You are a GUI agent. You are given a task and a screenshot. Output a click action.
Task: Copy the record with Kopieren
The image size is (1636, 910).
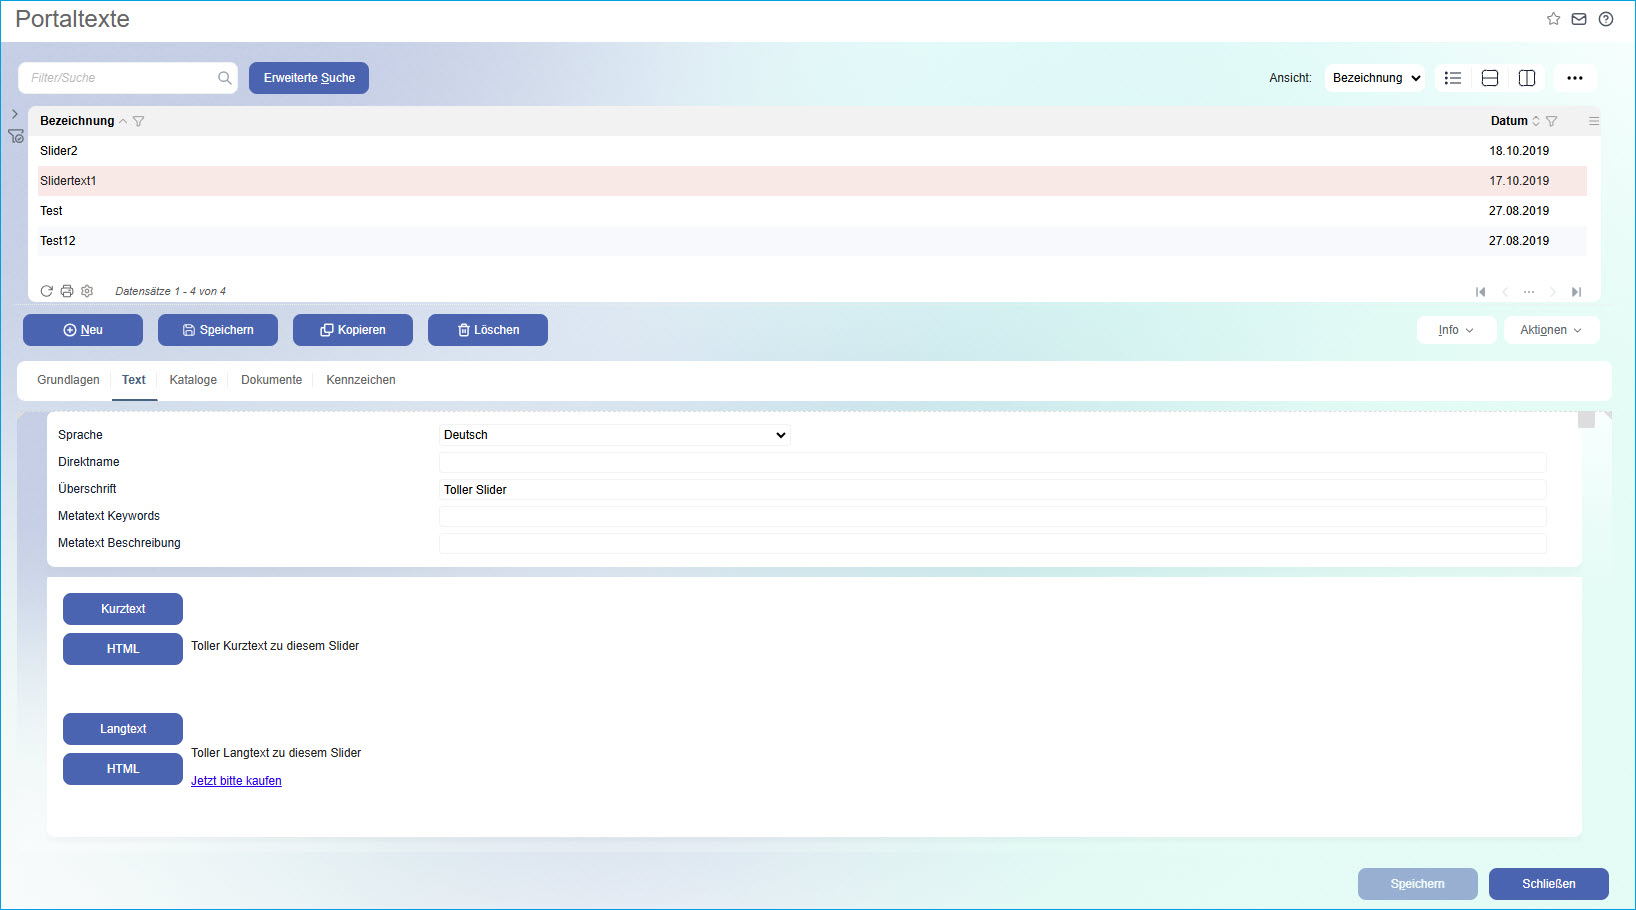tap(353, 330)
